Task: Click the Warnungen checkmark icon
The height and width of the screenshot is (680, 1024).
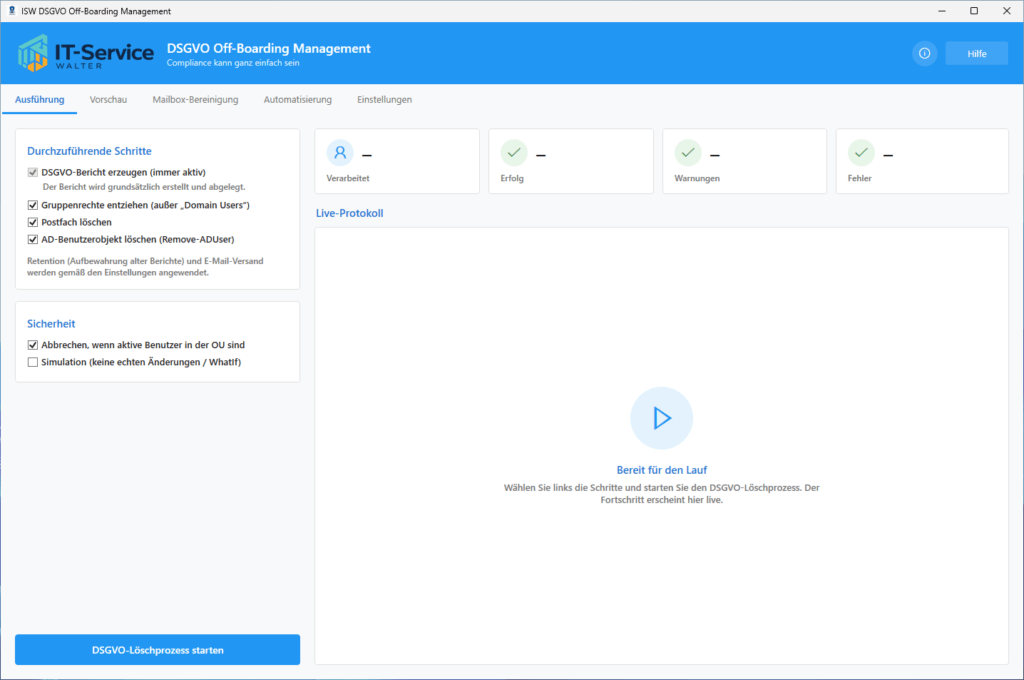Action: click(x=688, y=153)
